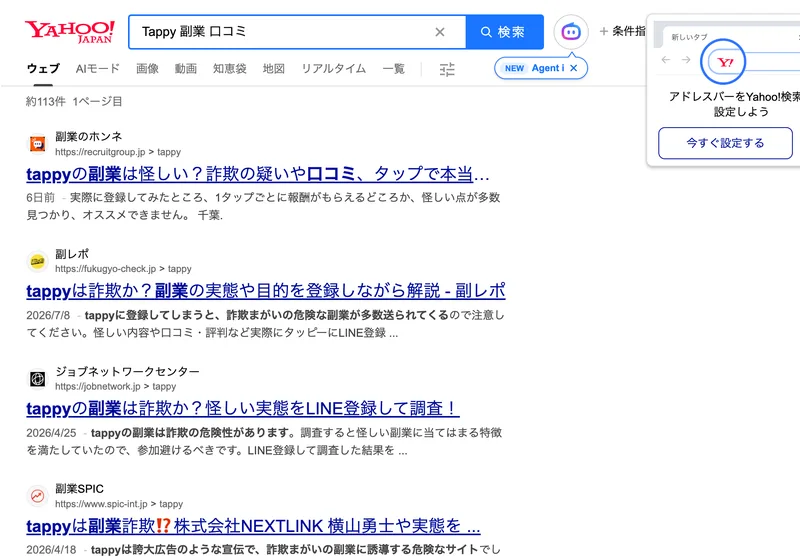Click the アドレスバーをYahoo!検索に設定しよう text
This screenshot has height=560, width=800.
(x=735, y=104)
